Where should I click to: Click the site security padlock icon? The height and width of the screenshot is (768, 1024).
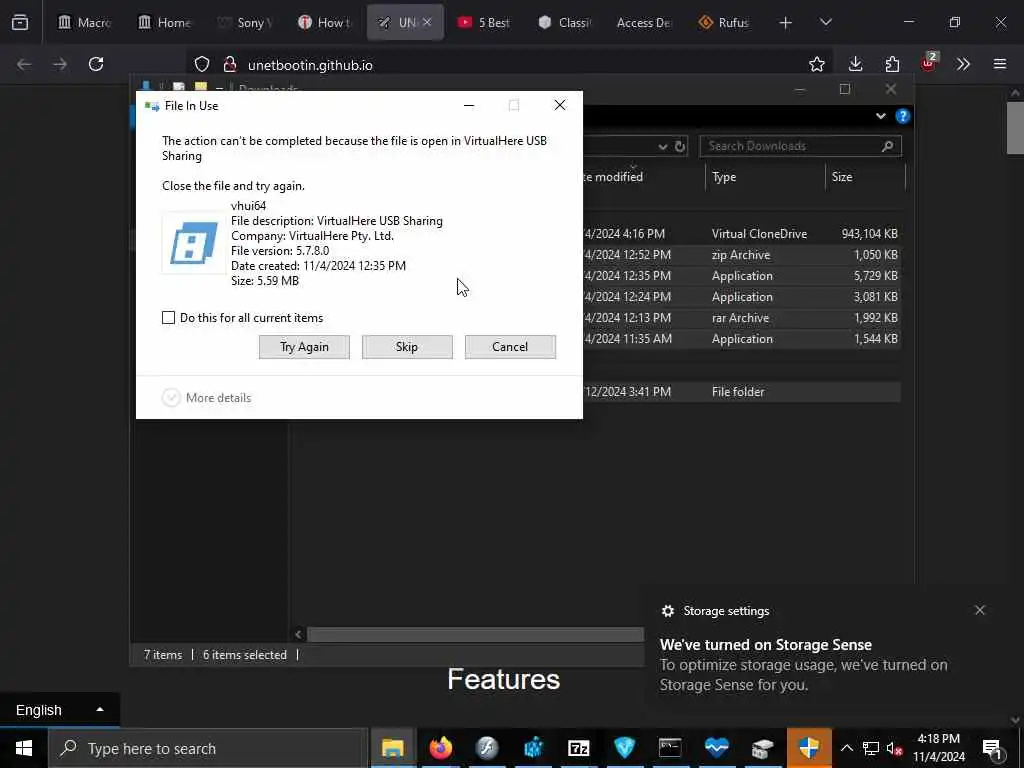[x=229, y=64]
